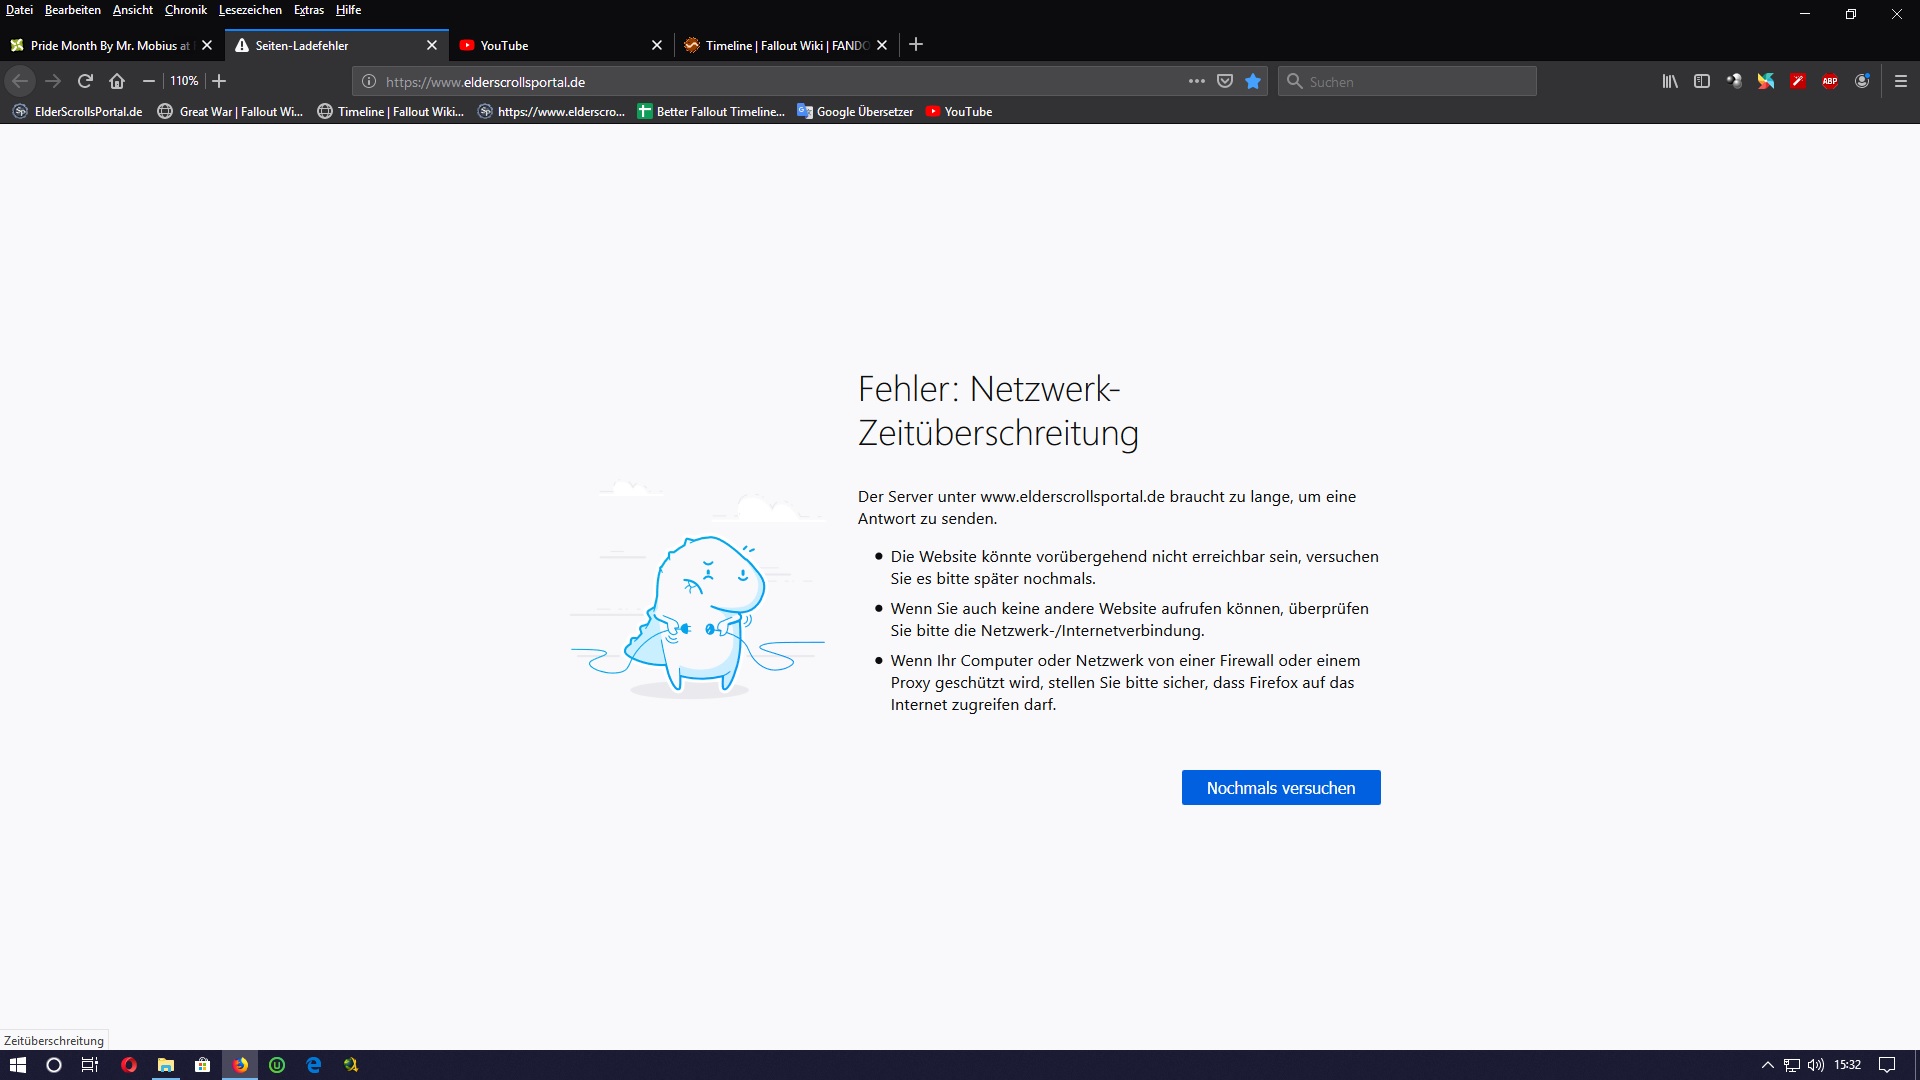
Task: Open the Adblock Plus extension
Action: click(x=1830, y=81)
